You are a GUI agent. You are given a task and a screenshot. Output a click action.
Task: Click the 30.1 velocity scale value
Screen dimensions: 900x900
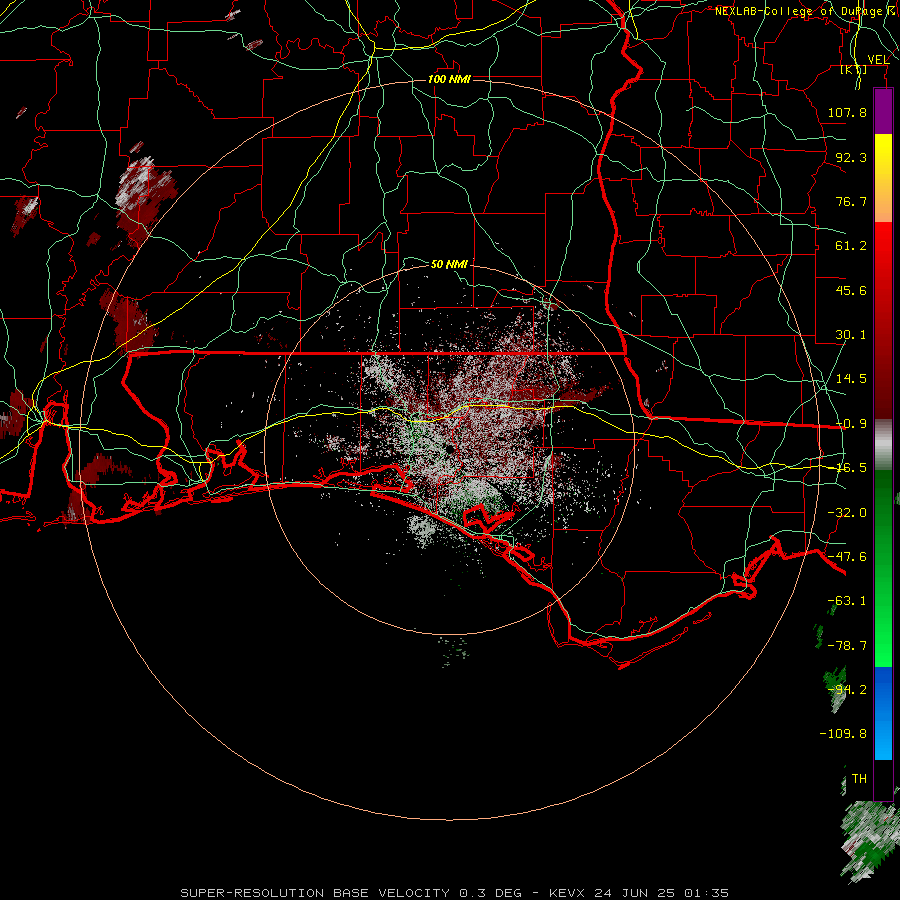[x=851, y=335]
